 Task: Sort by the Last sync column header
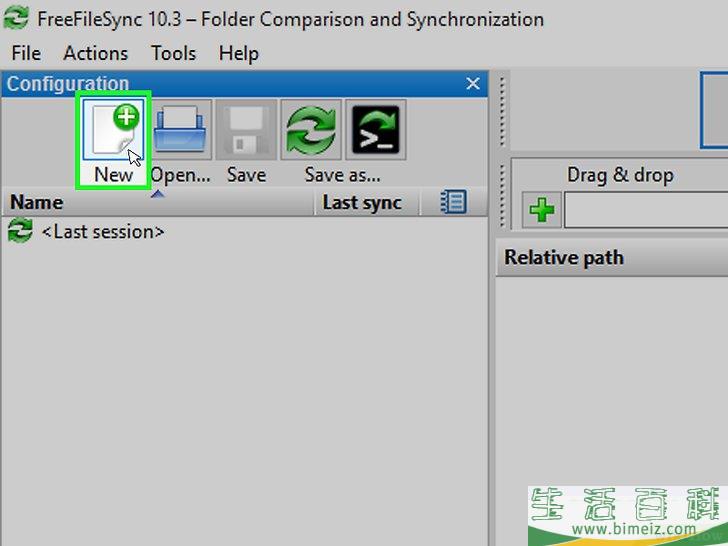367,202
